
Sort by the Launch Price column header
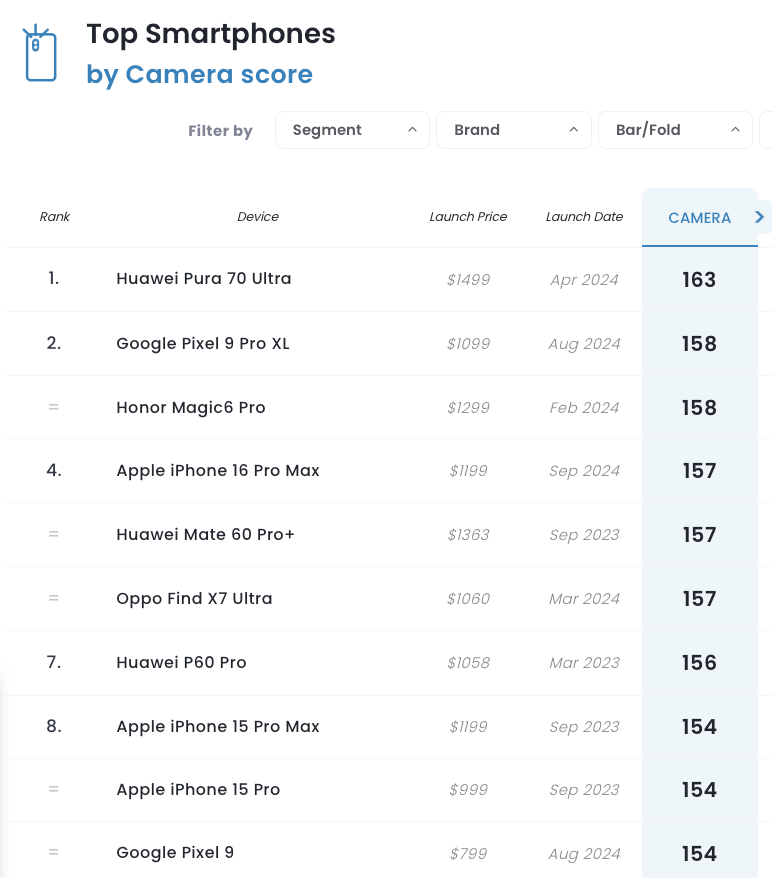click(468, 217)
